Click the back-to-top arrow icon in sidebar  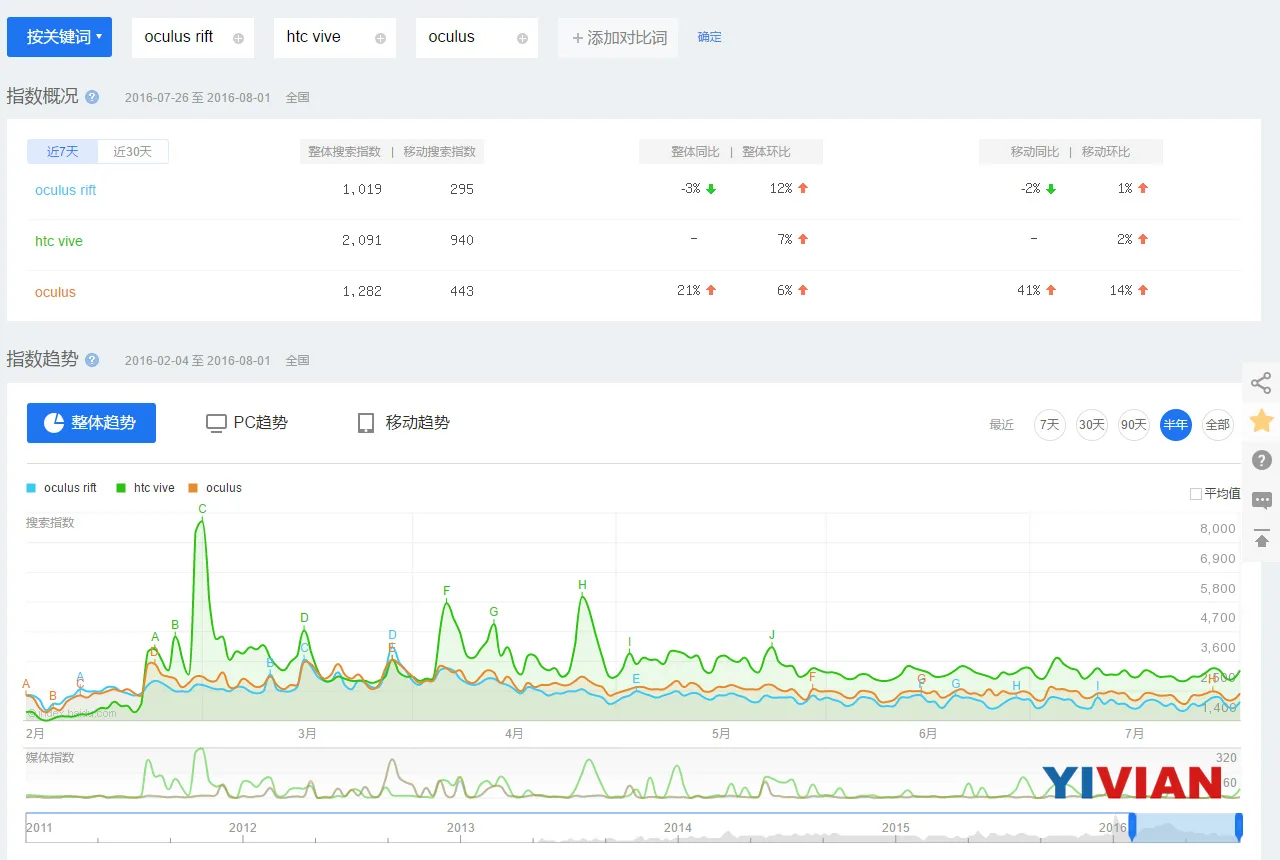[1261, 539]
